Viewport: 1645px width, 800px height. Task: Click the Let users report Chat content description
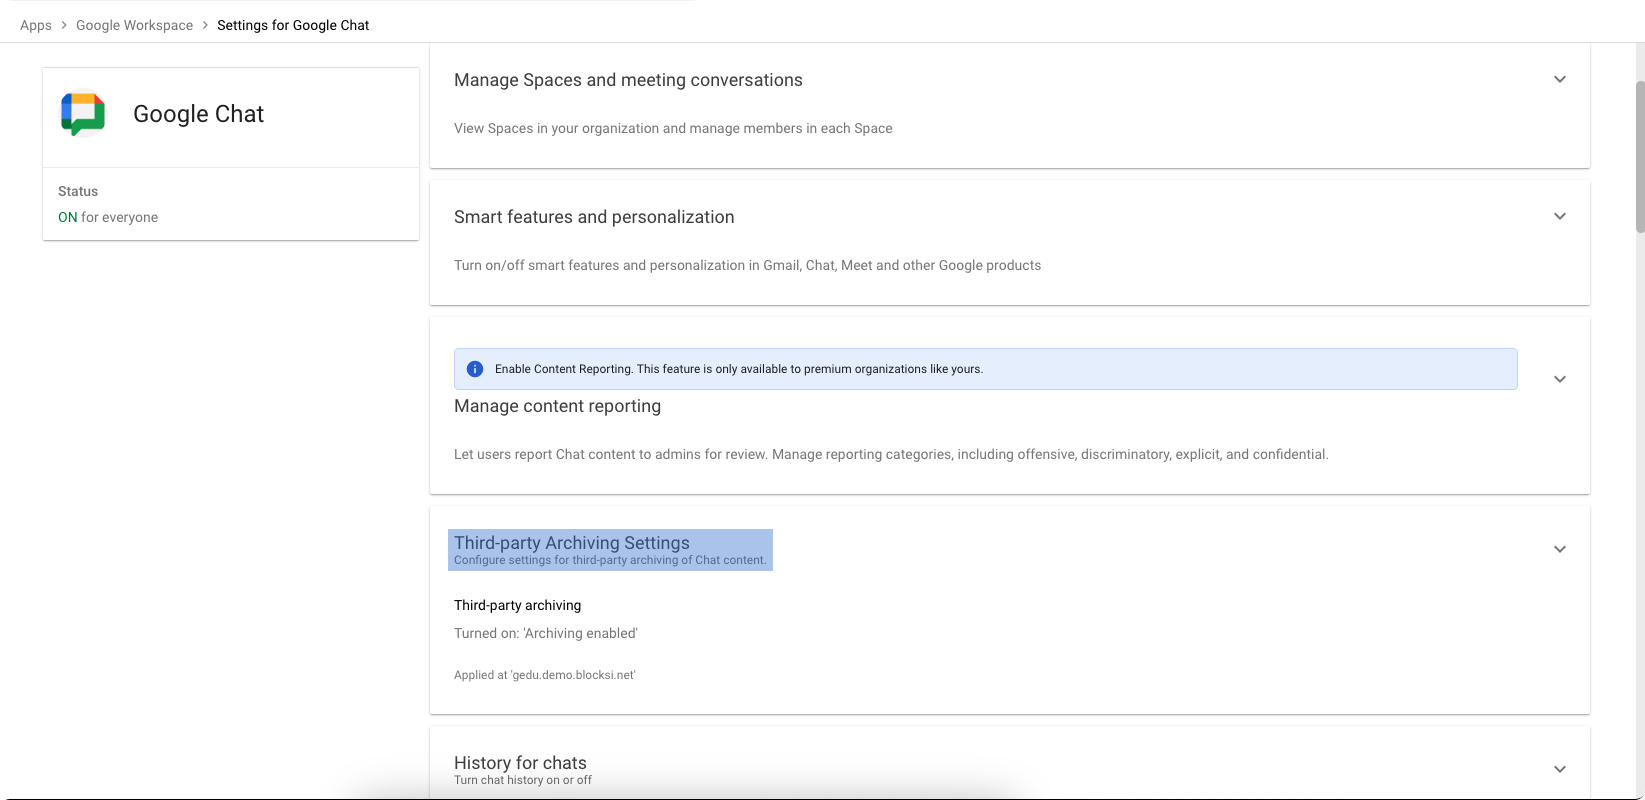pos(891,454)
